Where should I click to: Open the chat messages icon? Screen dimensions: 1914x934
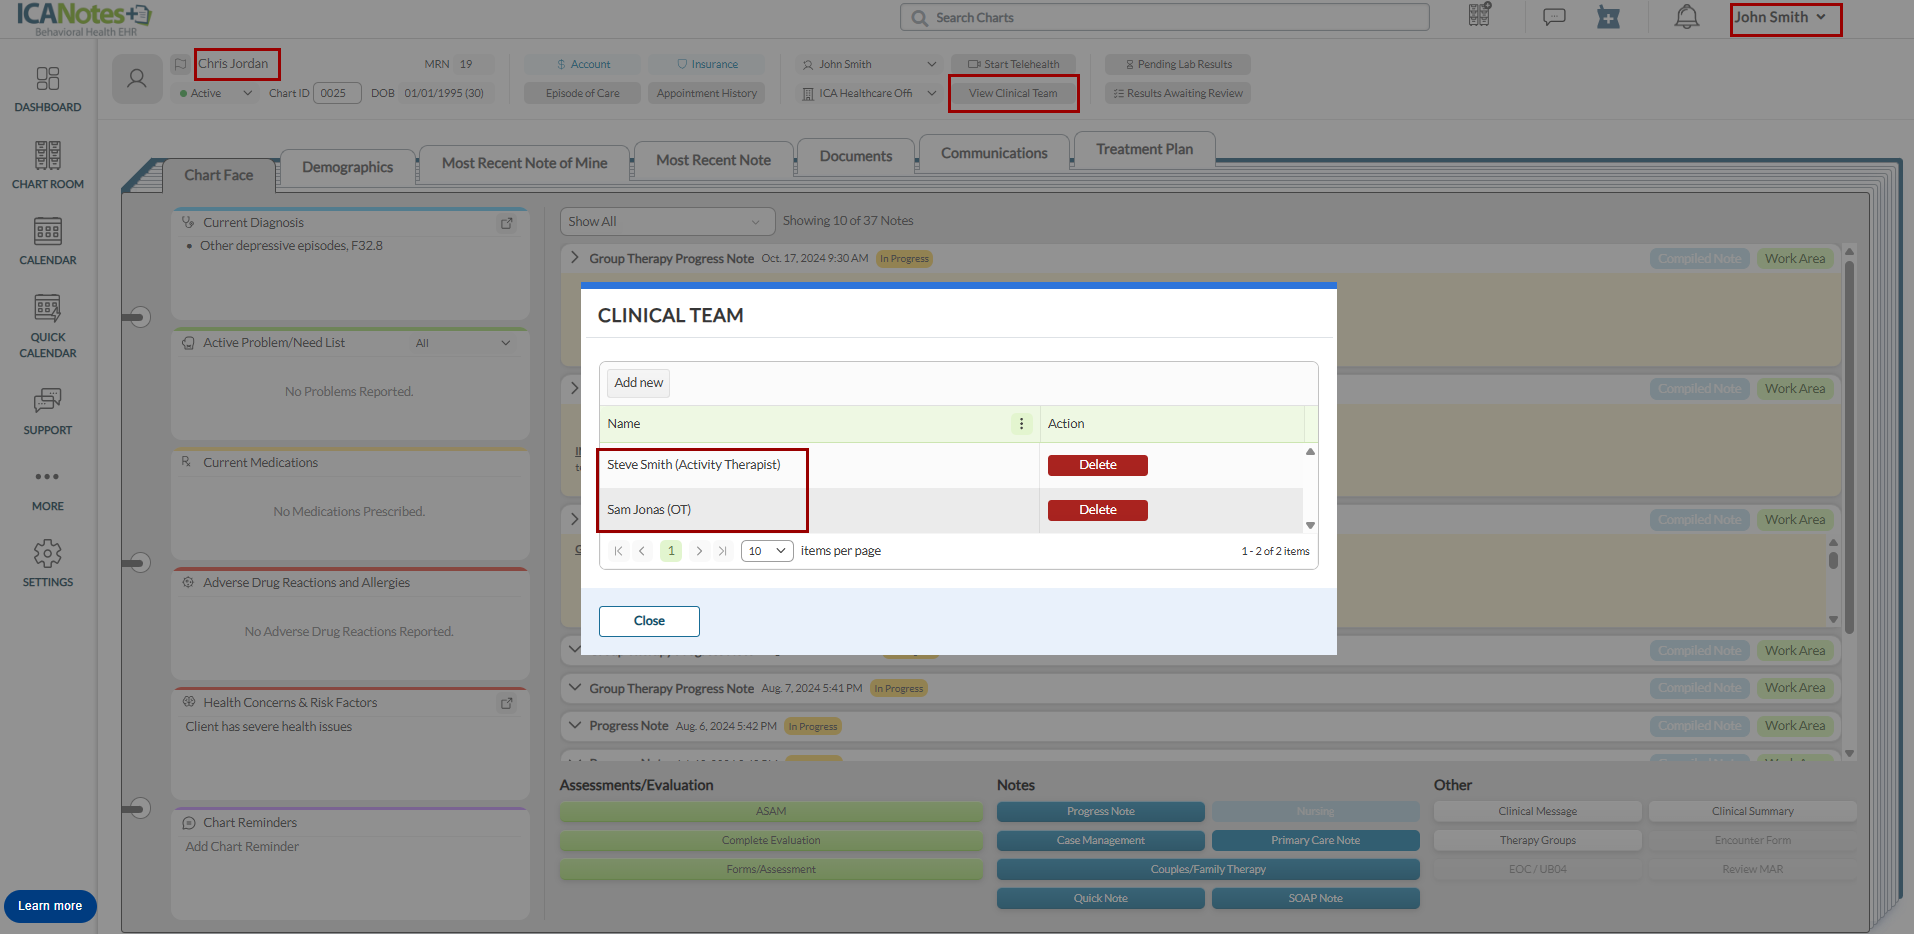(x=1554, y=17)
